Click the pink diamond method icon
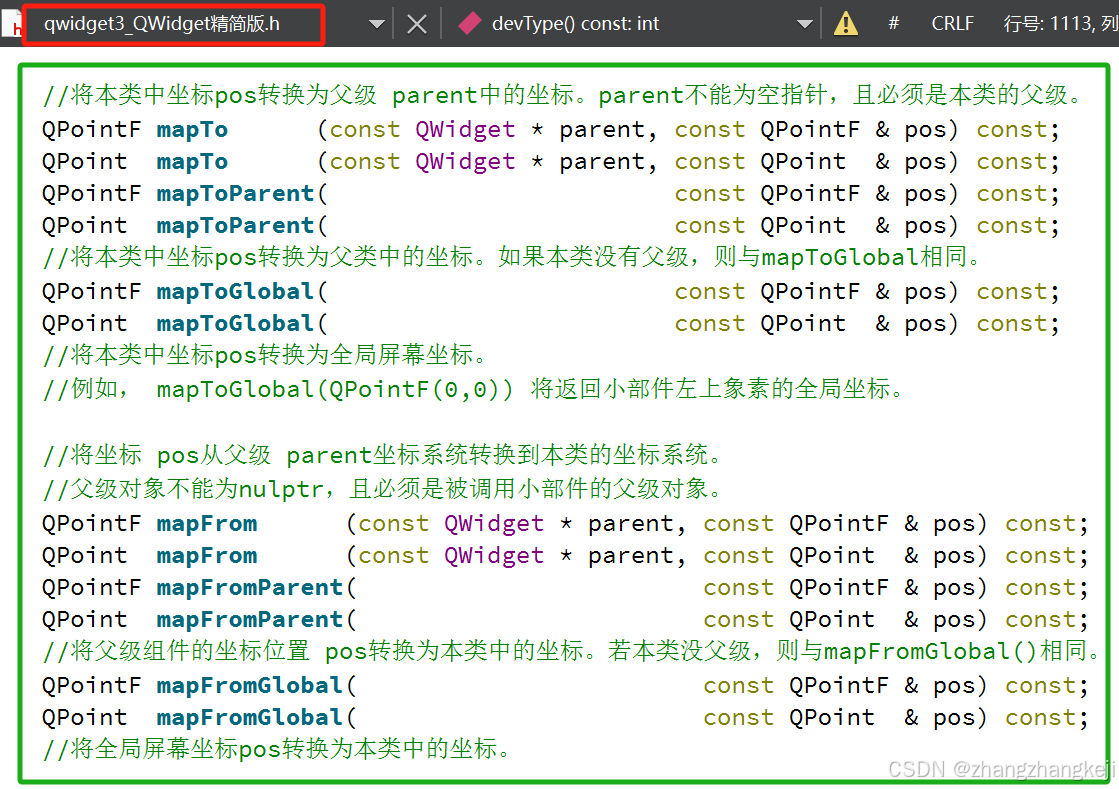Screen dimensions: 1119x789 [x=470, y=24]
